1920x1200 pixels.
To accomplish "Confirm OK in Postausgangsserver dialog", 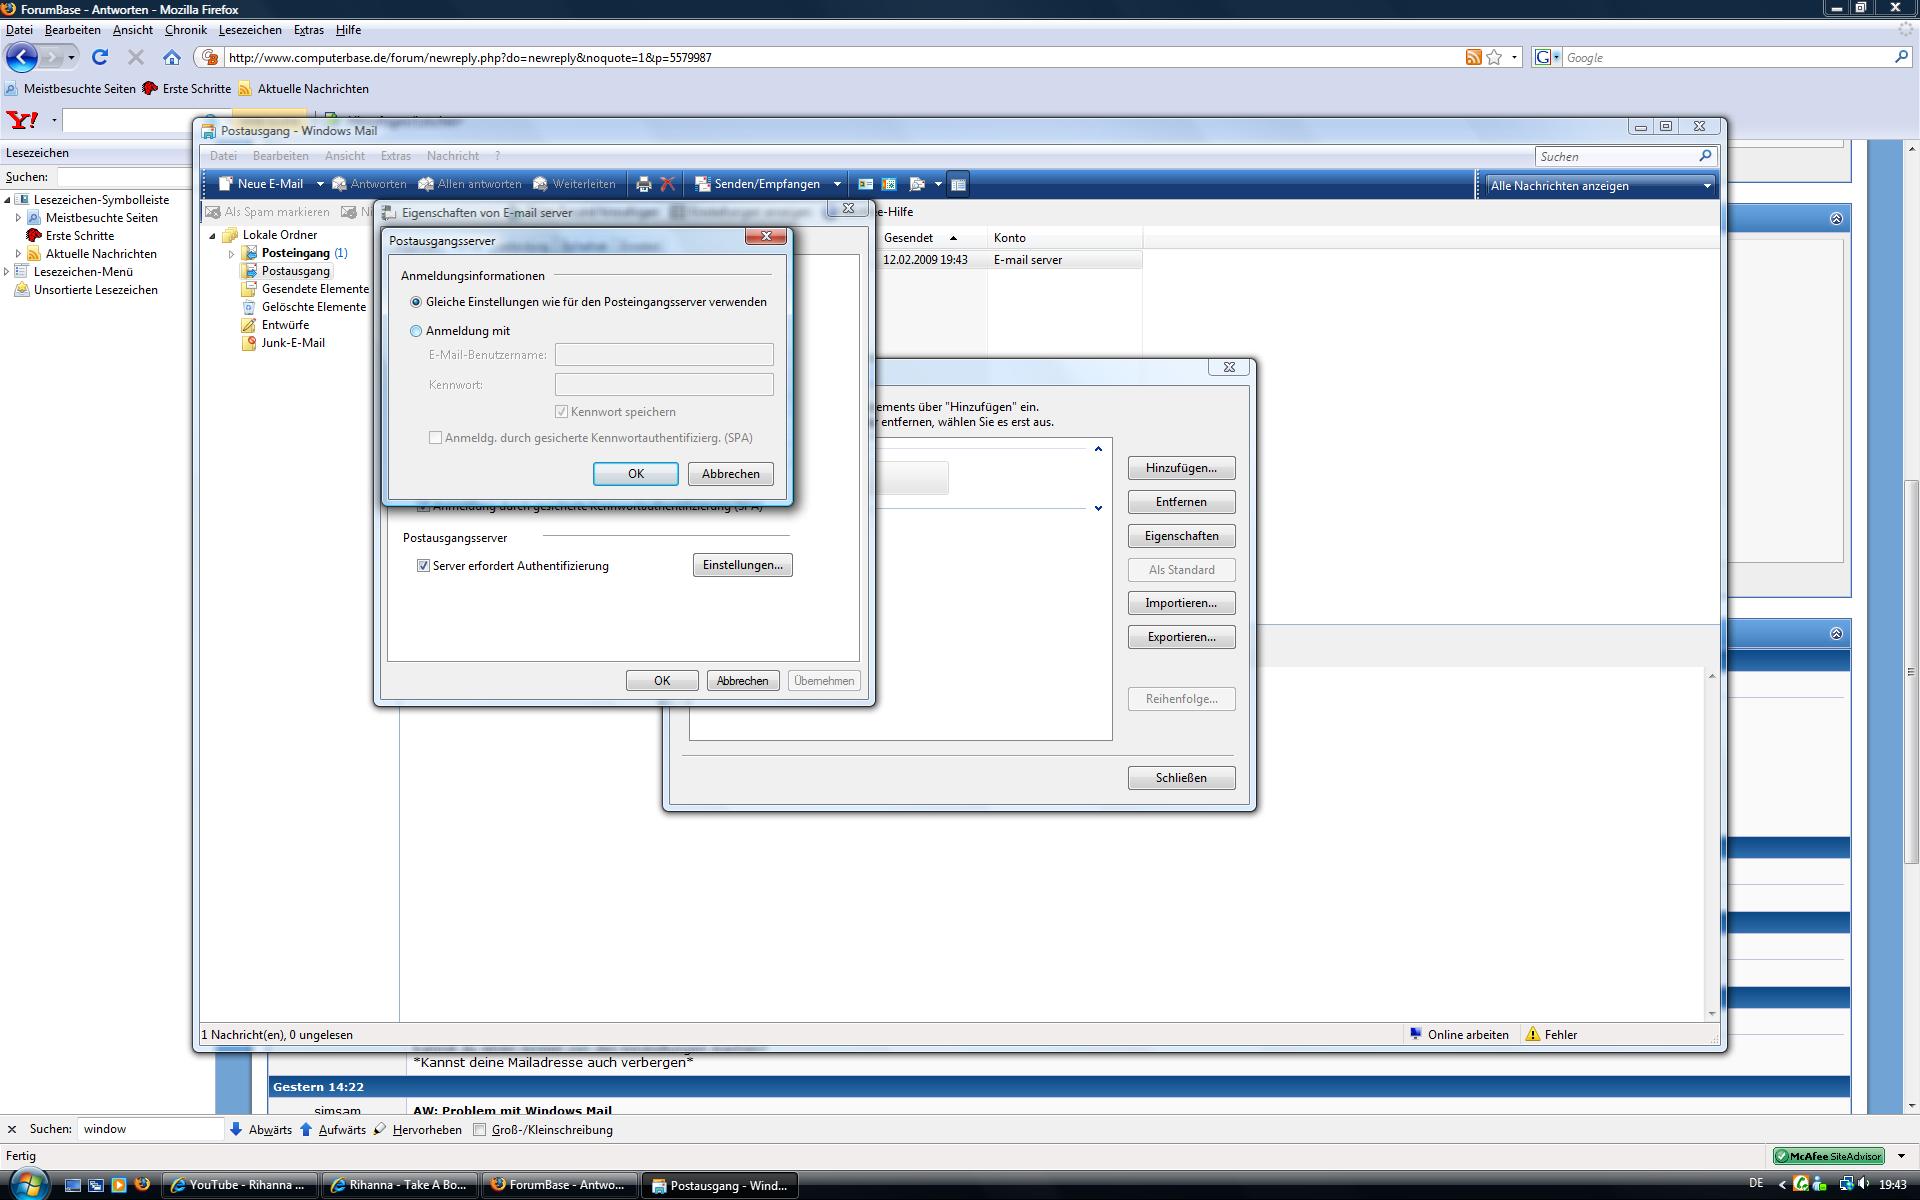I will (636, 474).
